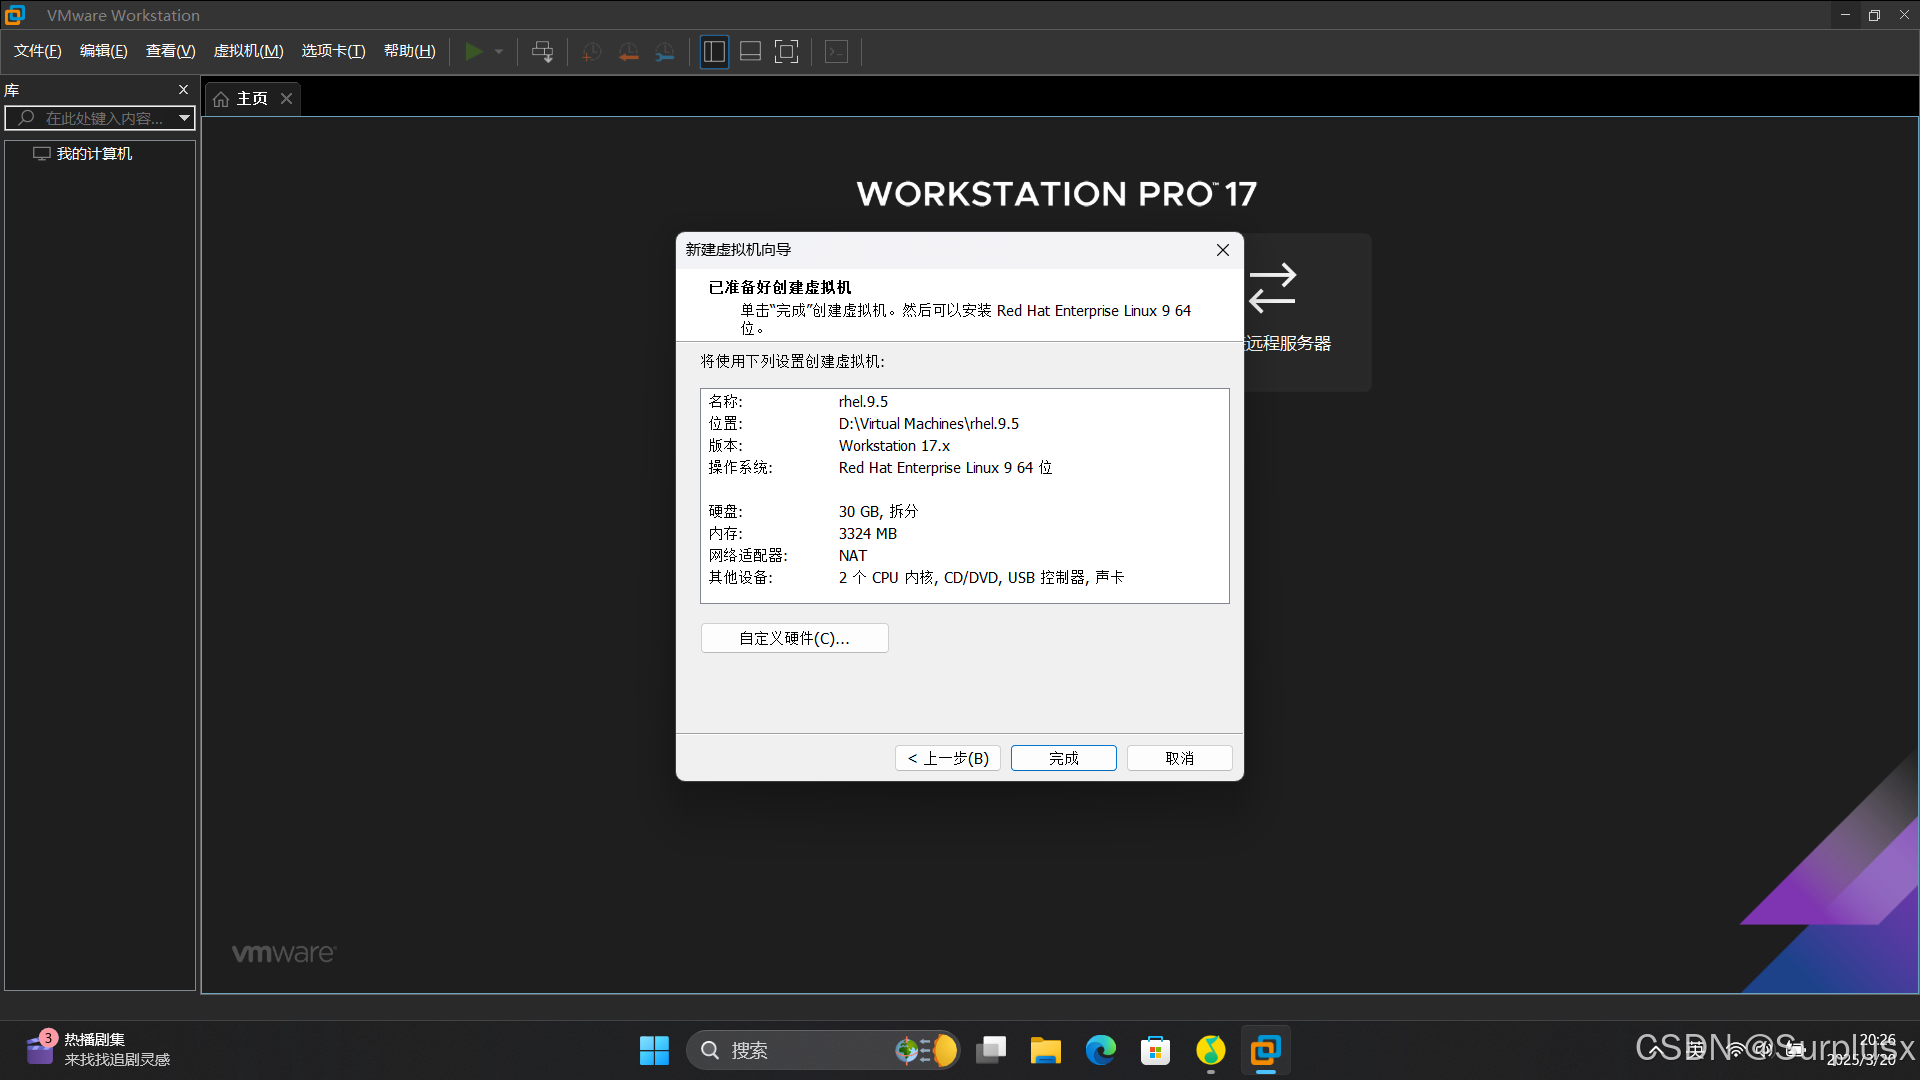
Task: Click the library search input field
Action: tap(100, 118)
